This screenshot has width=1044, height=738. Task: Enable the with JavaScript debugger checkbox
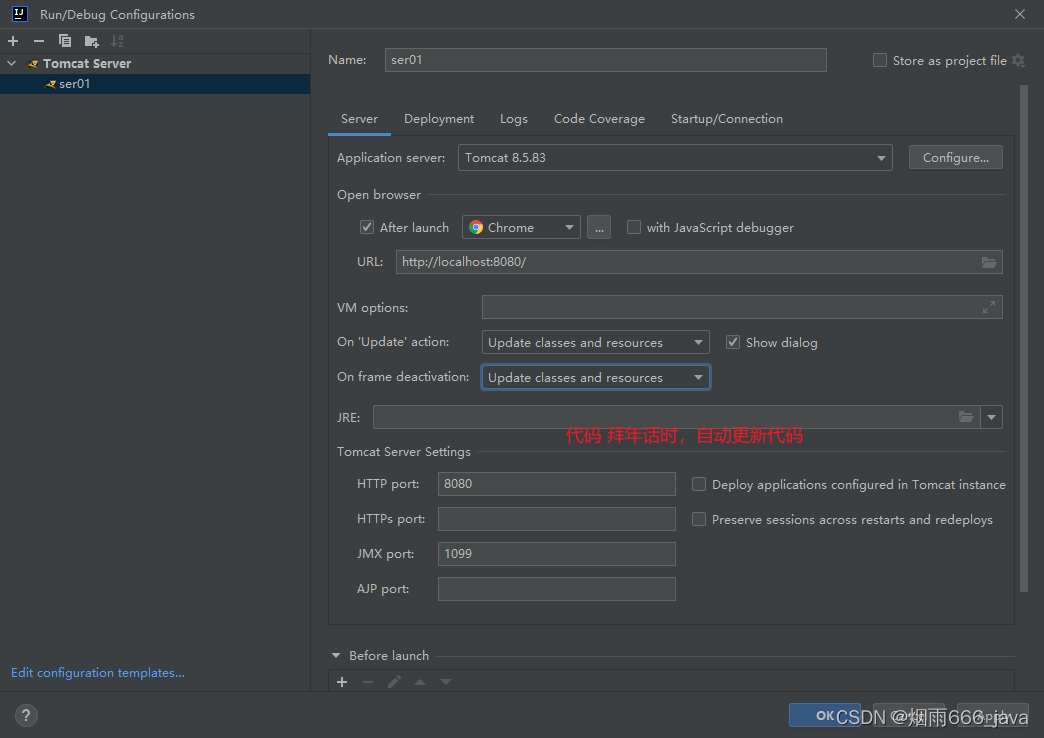click(x=634, y=227)
